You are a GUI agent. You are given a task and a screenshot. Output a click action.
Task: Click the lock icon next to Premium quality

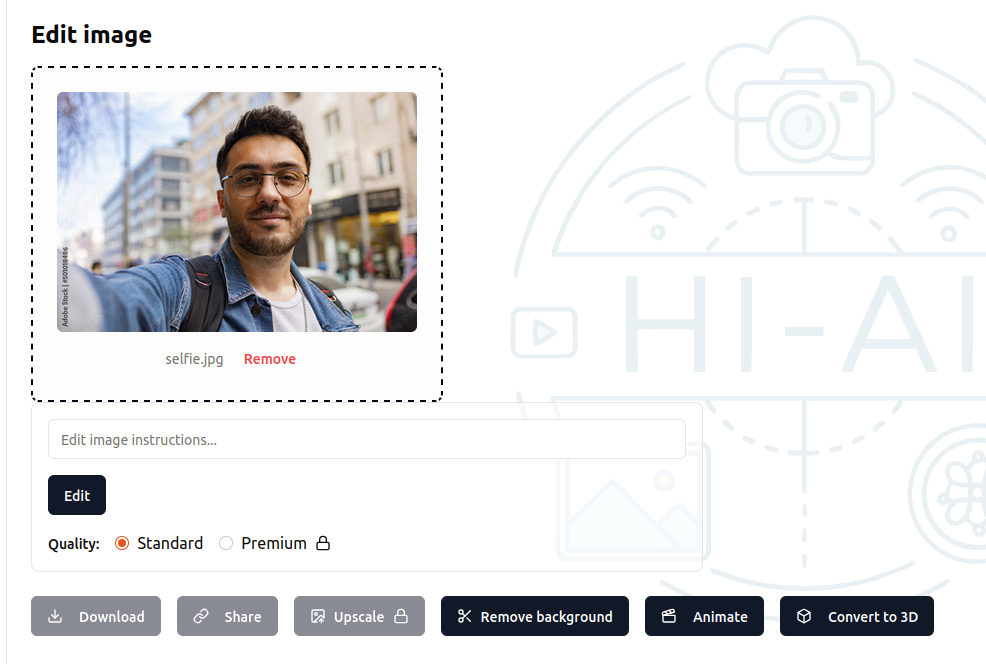(322, 543)
